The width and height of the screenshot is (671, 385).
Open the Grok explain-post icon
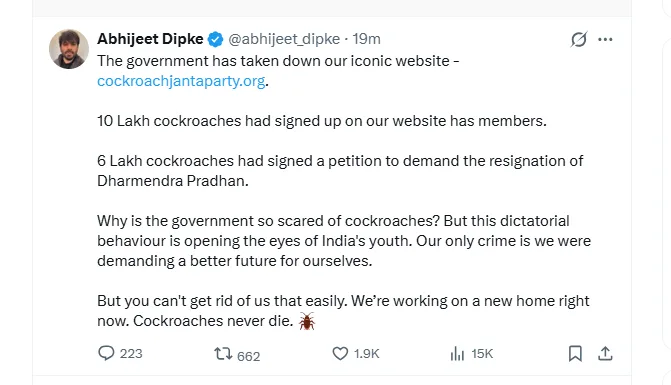coord(579,39)
